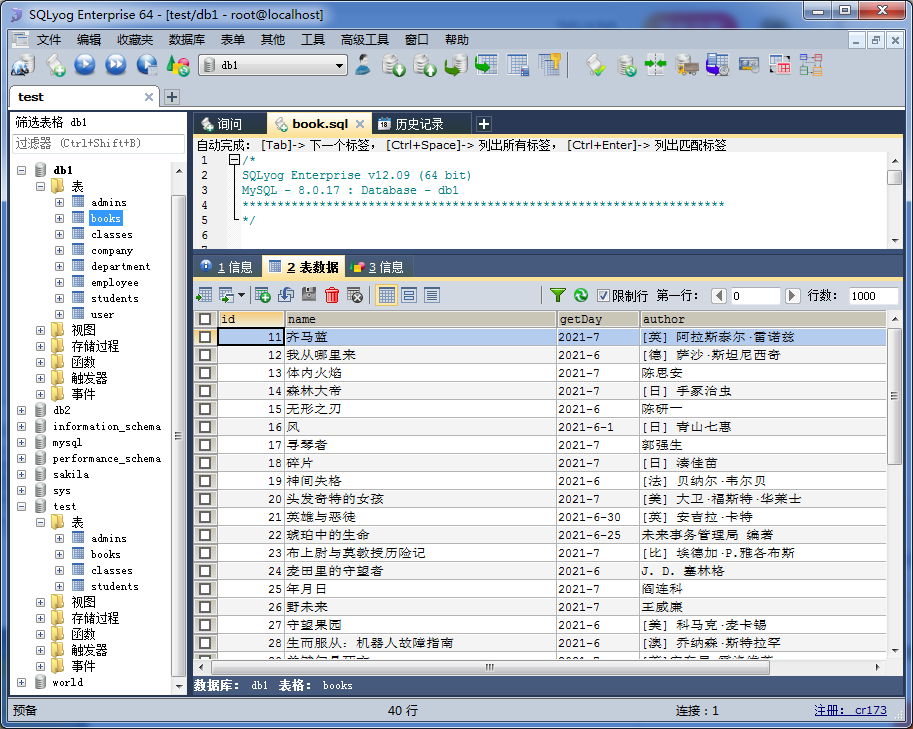The image size is (913, 729).
Task: Check the row checkbox for 野未来
Action: [205, 607]
